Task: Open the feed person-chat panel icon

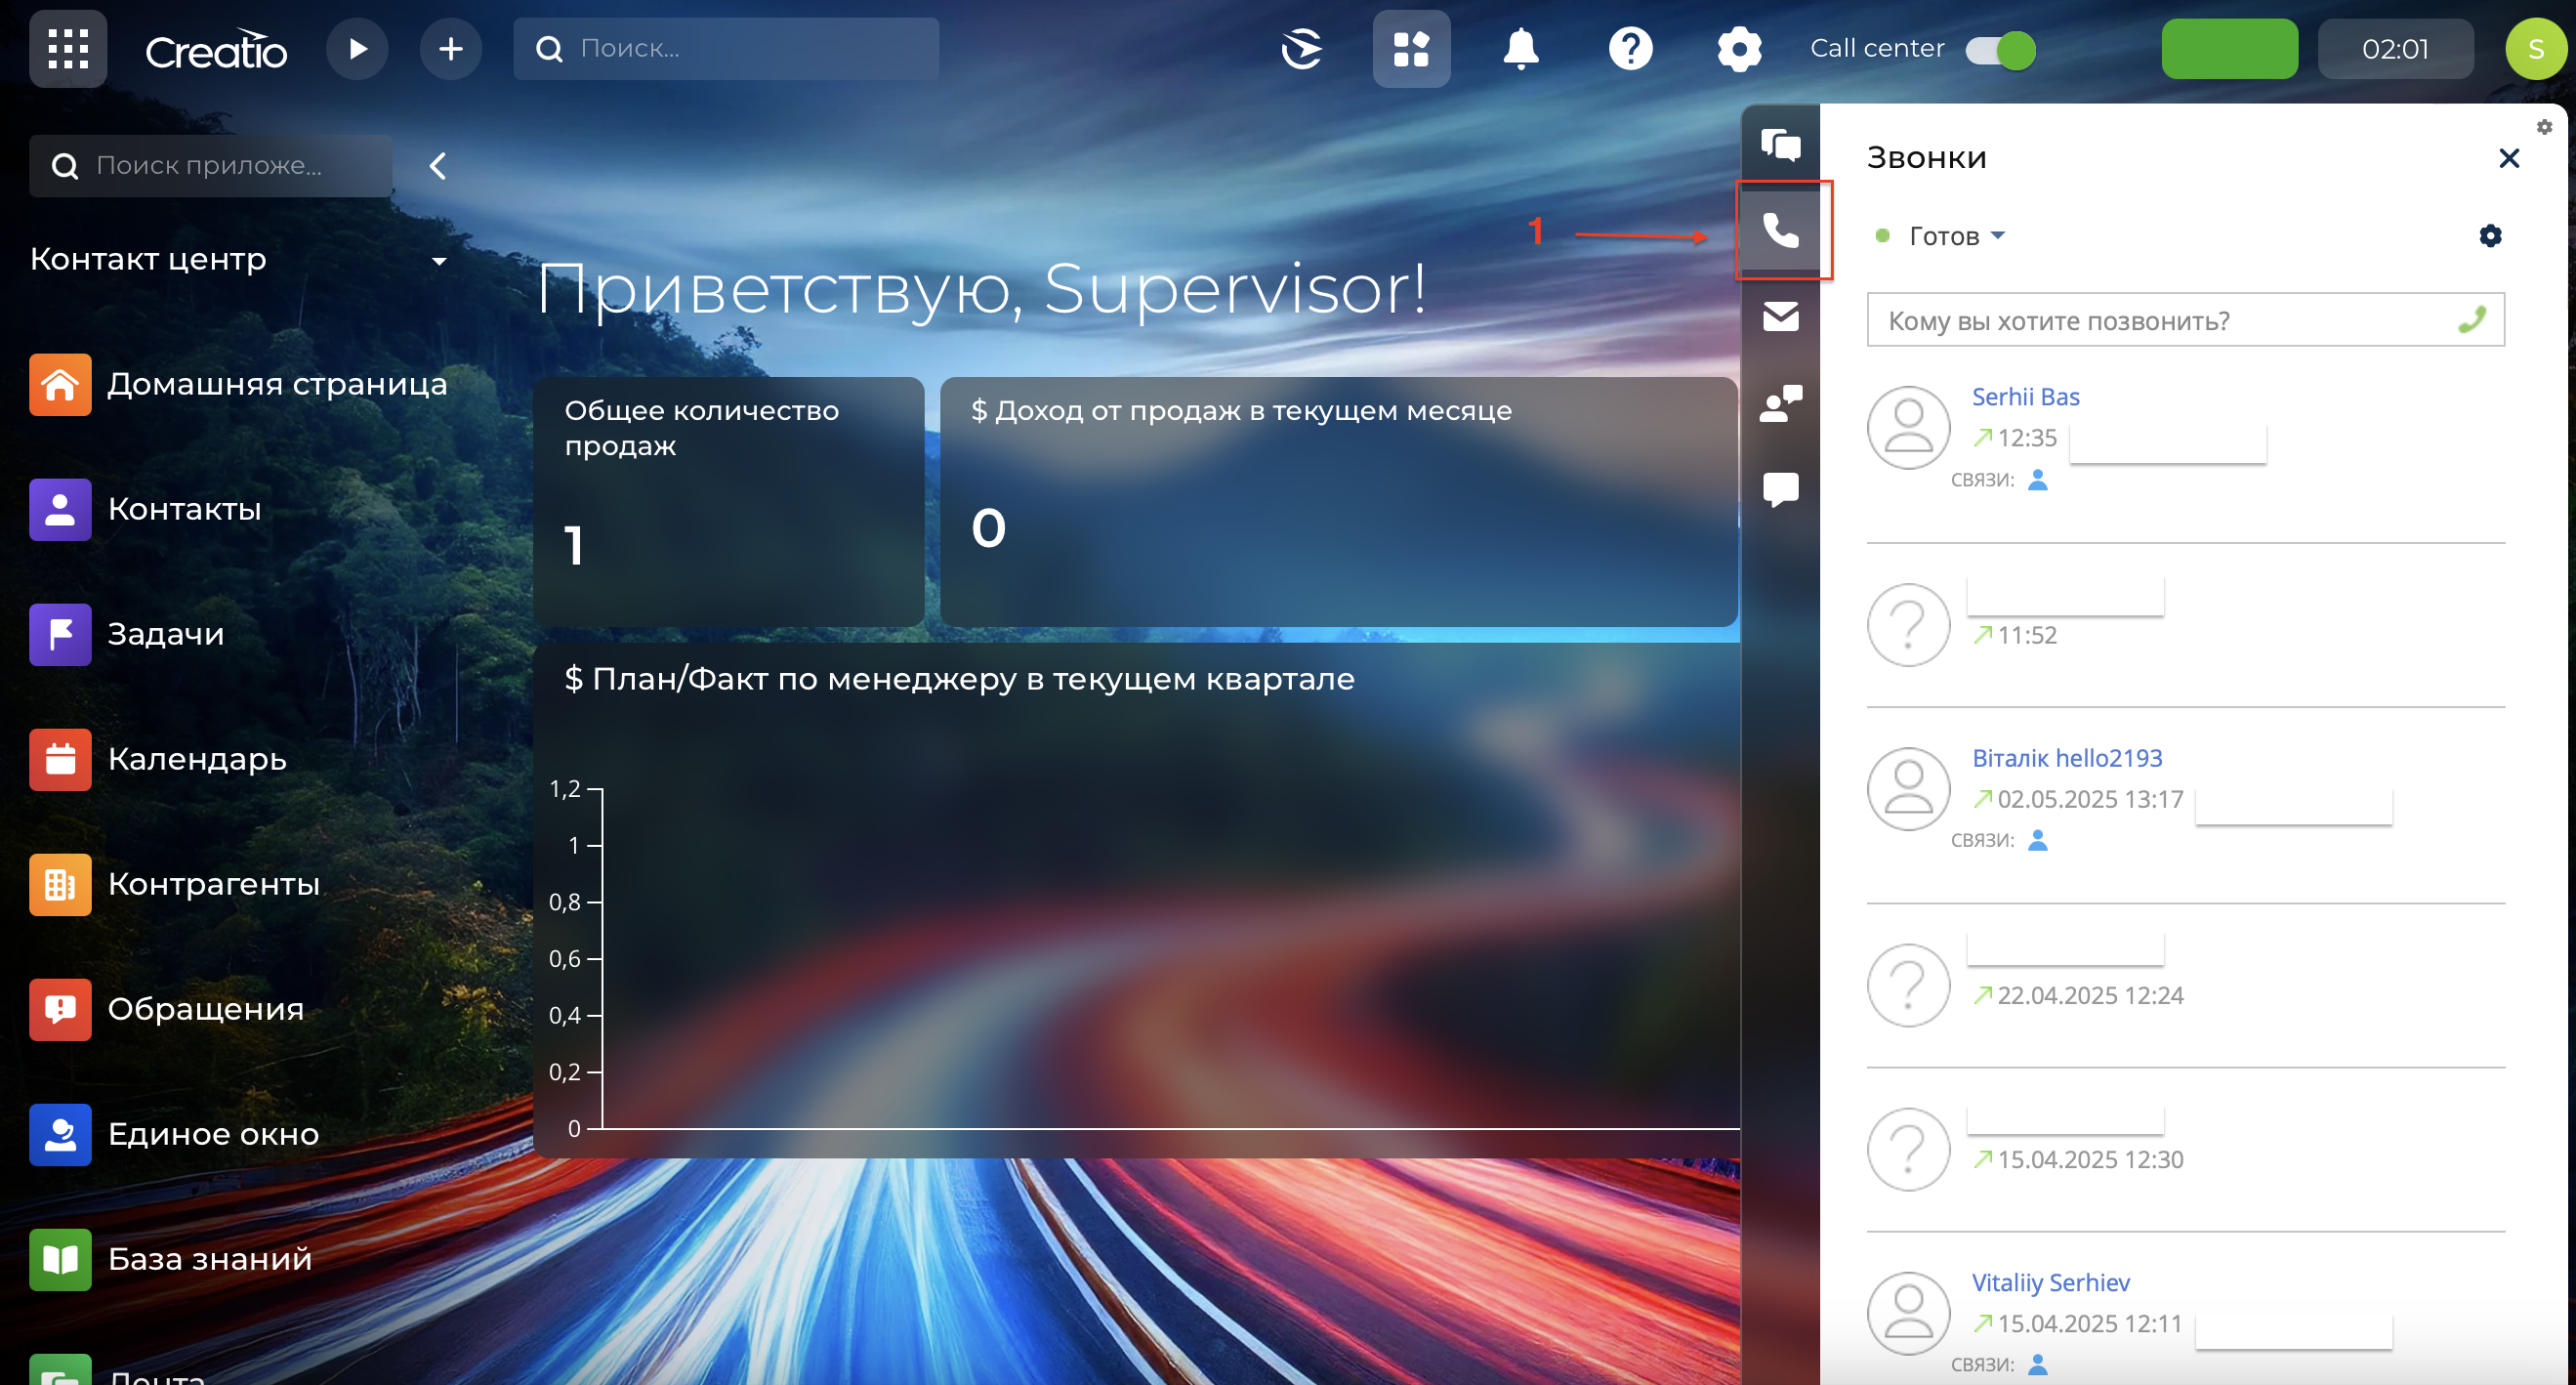Action: 1780,403
